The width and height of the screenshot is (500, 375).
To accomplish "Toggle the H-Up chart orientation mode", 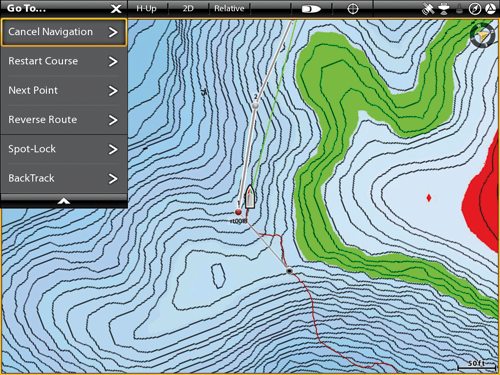I will (146, 9).
